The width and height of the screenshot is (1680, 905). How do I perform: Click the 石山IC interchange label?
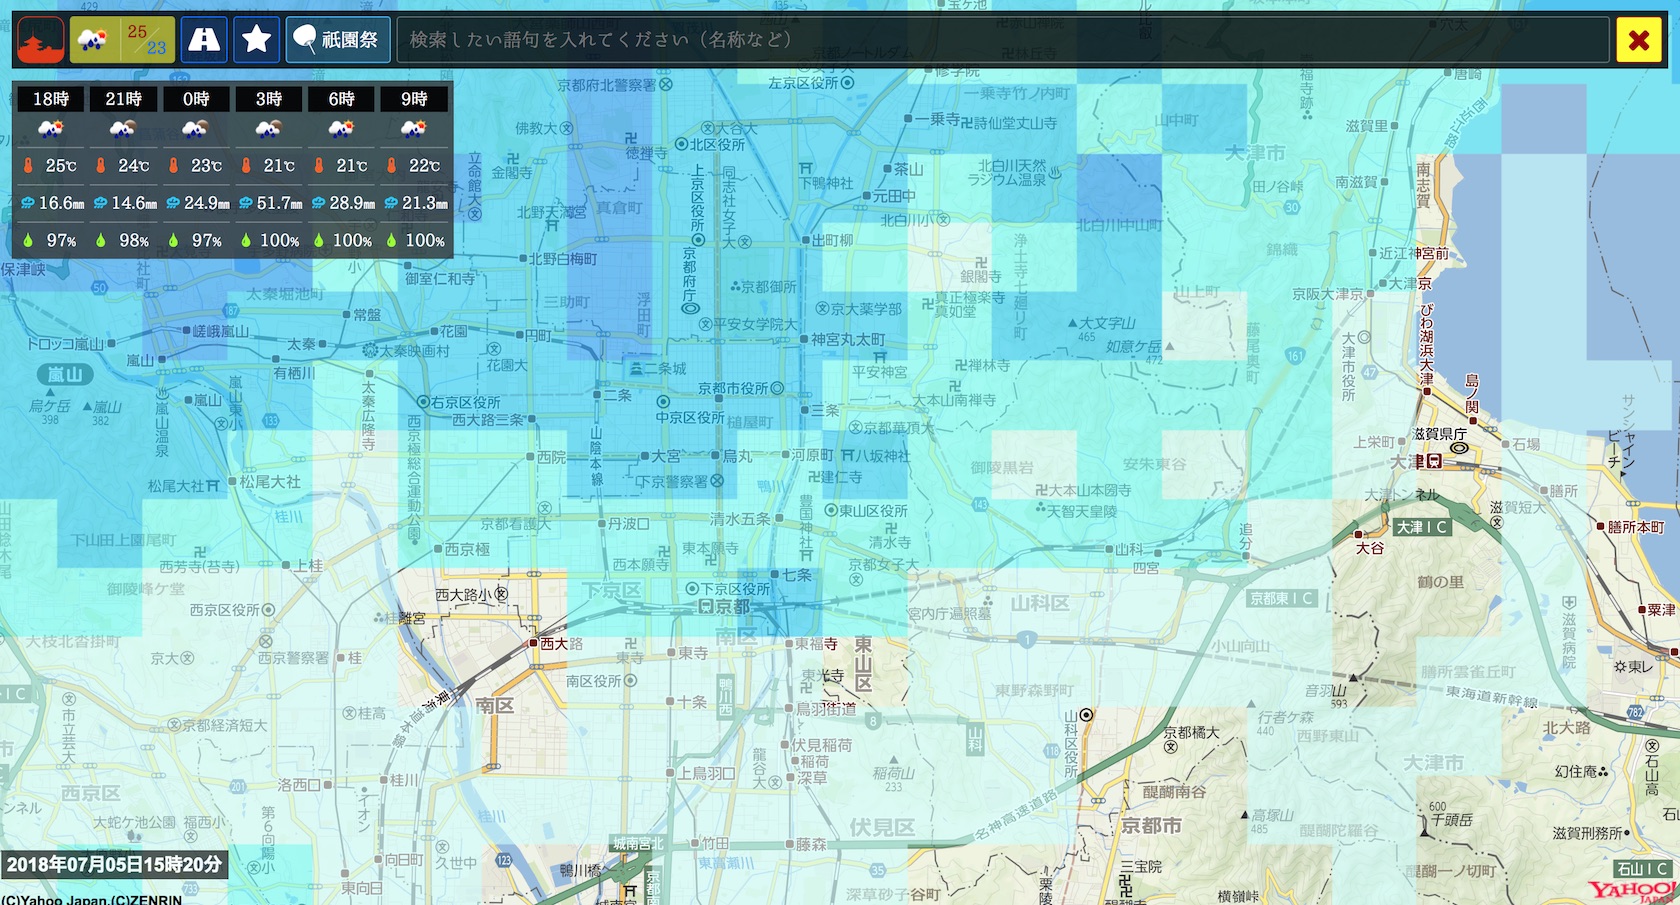coord(1642,868)
